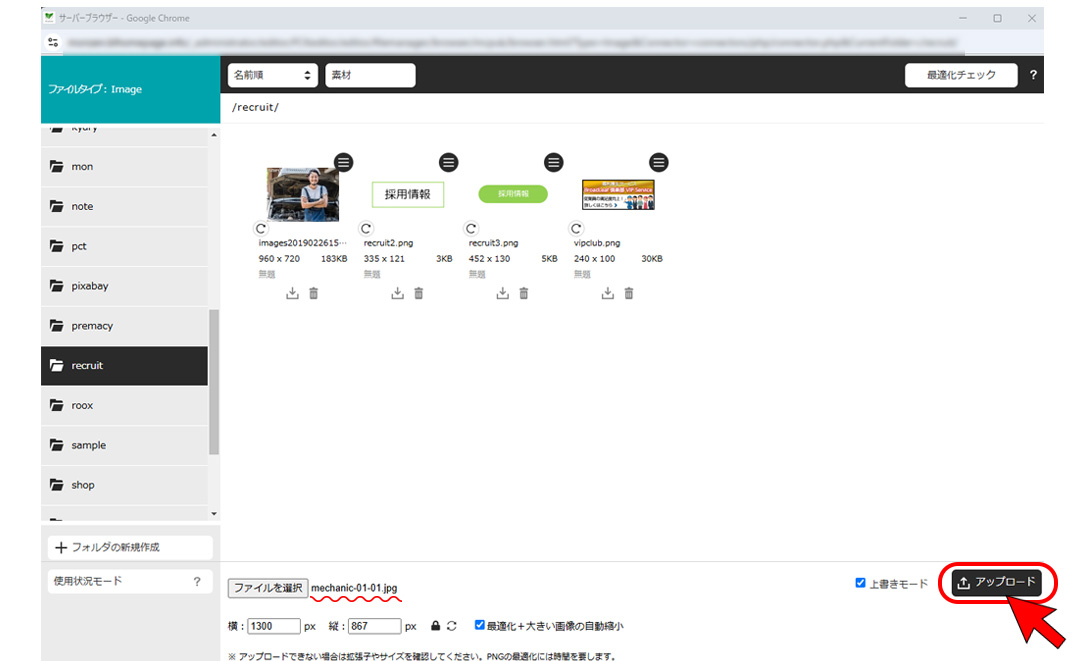Click ファイルを選択 to choose a file

(267, 588)
